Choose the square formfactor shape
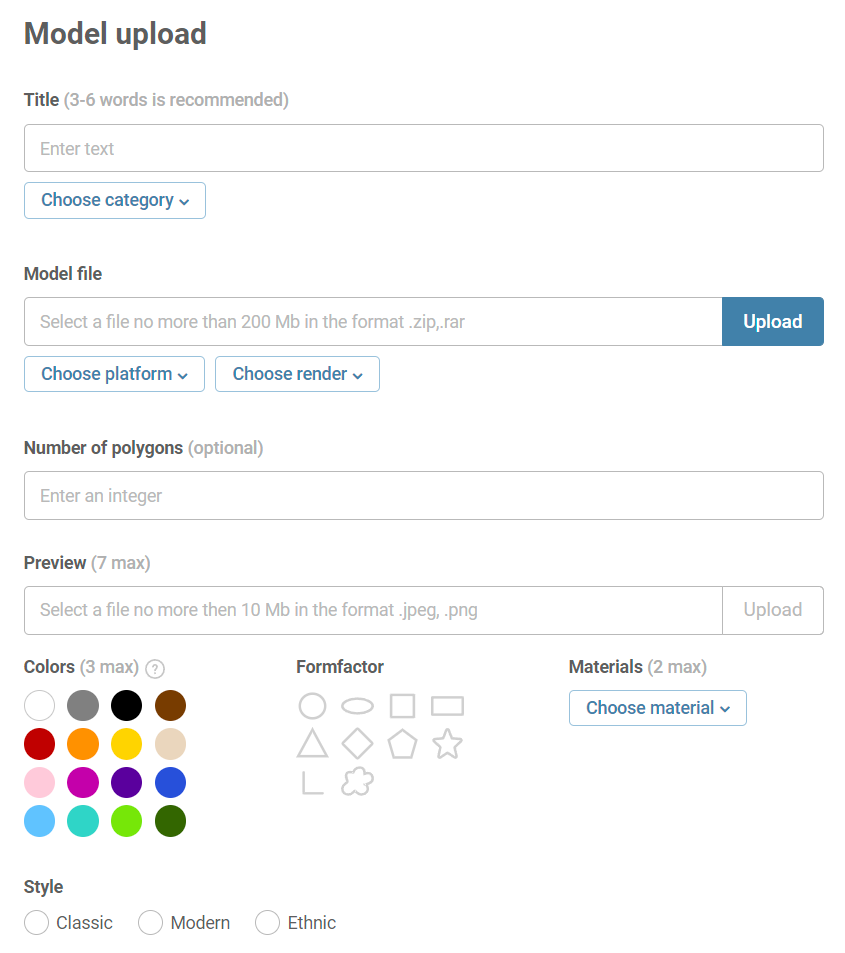This screenshot has height=953, width=845. pyautogui.click(x=402, y=706)
